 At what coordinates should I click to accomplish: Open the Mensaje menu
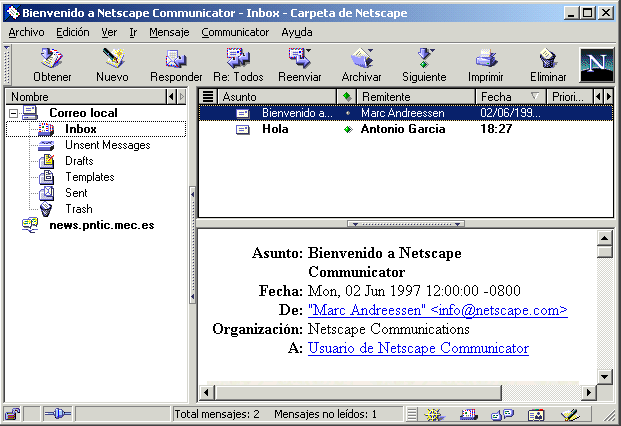tap(169, 32)
